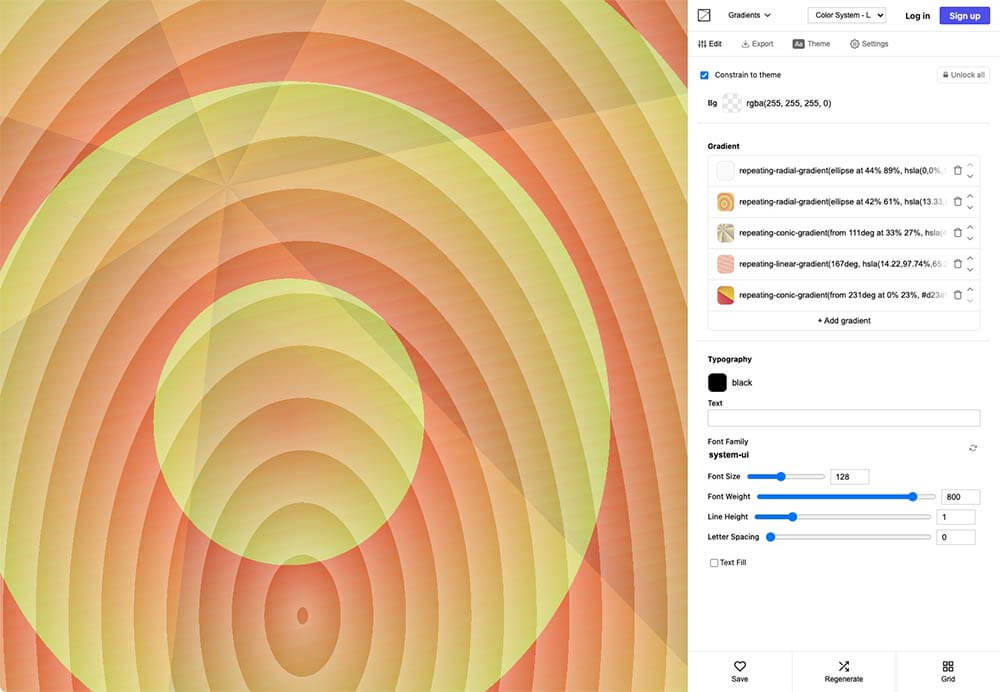Click the Line Height value field
This screenshot has width=1000, height=692.
(x=955, y=517)
